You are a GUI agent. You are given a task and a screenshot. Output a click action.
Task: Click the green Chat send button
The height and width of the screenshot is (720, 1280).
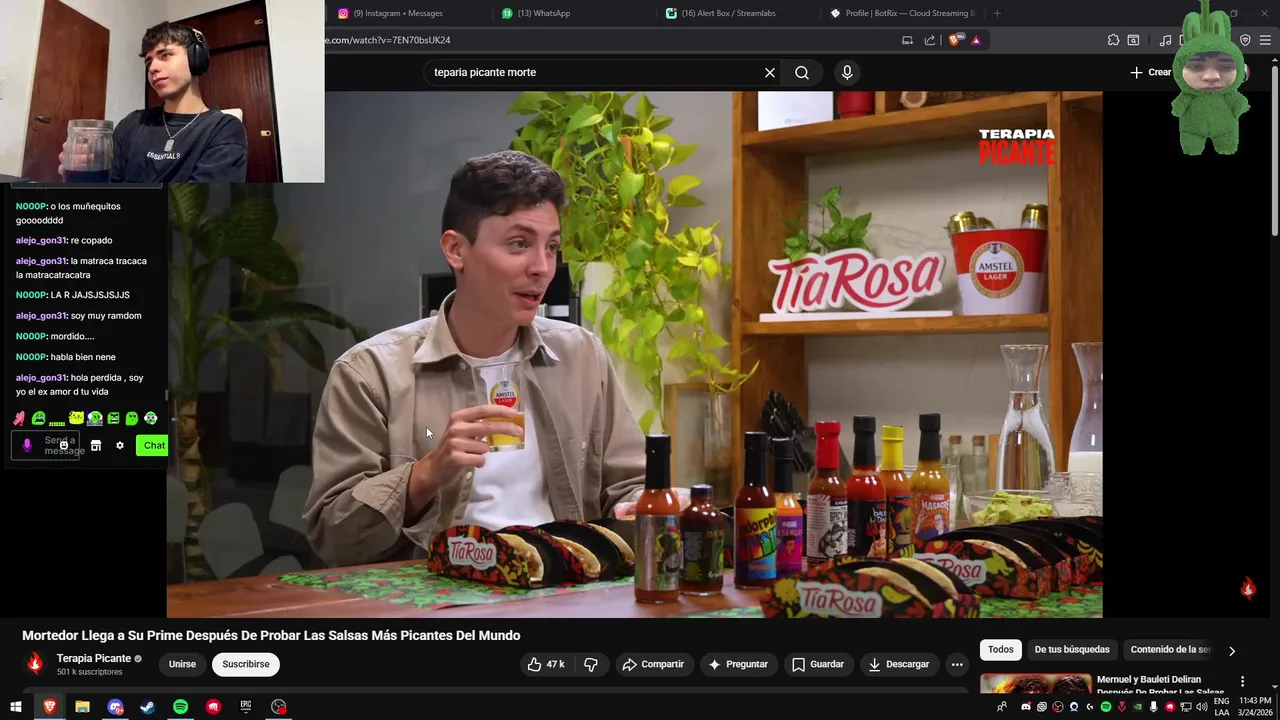153,445
